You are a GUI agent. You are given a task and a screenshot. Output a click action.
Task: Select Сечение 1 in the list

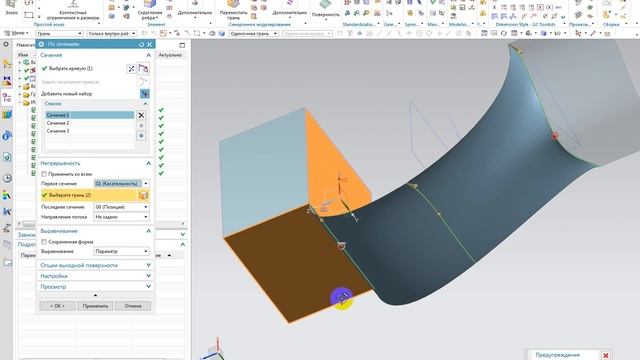[90, 115]
